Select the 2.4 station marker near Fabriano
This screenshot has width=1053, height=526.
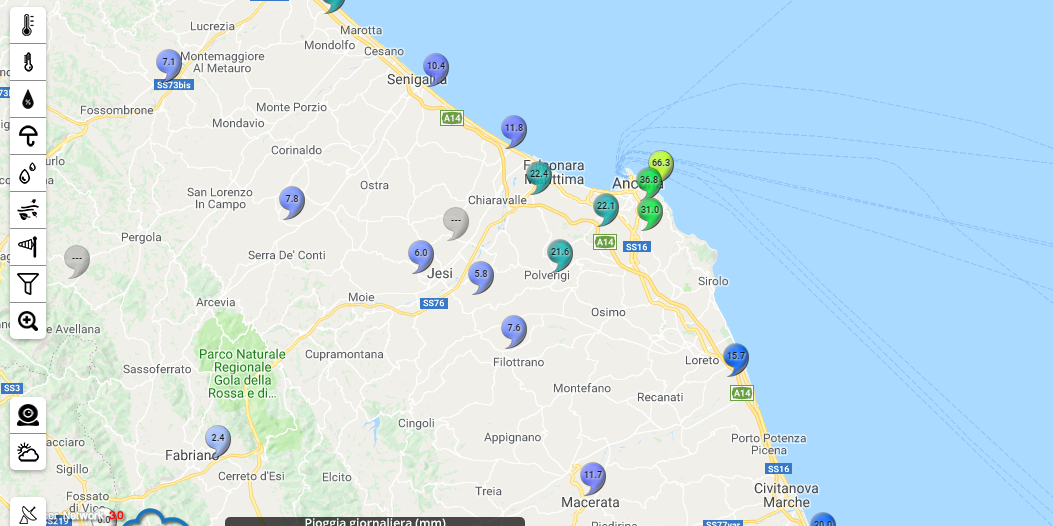(x=218, y=438)
